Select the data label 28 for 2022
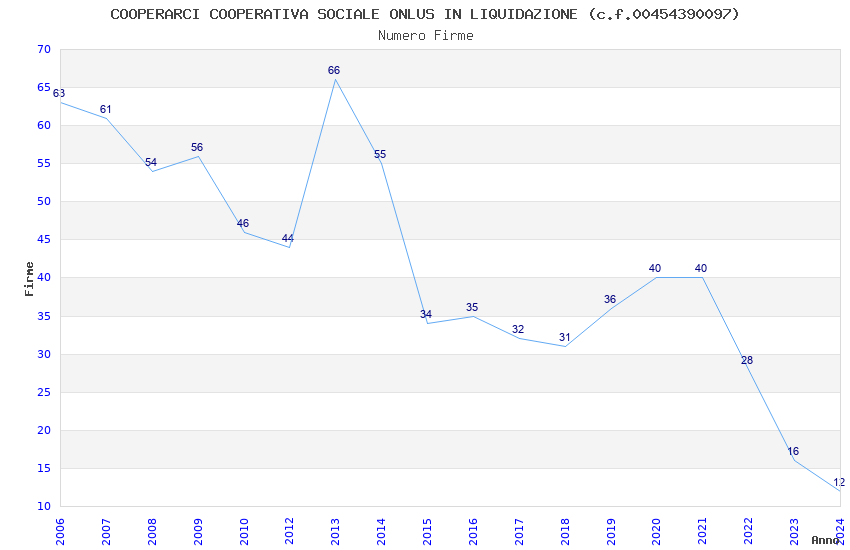850x550 pixels. pyautogui.click(x=747, y=360)
